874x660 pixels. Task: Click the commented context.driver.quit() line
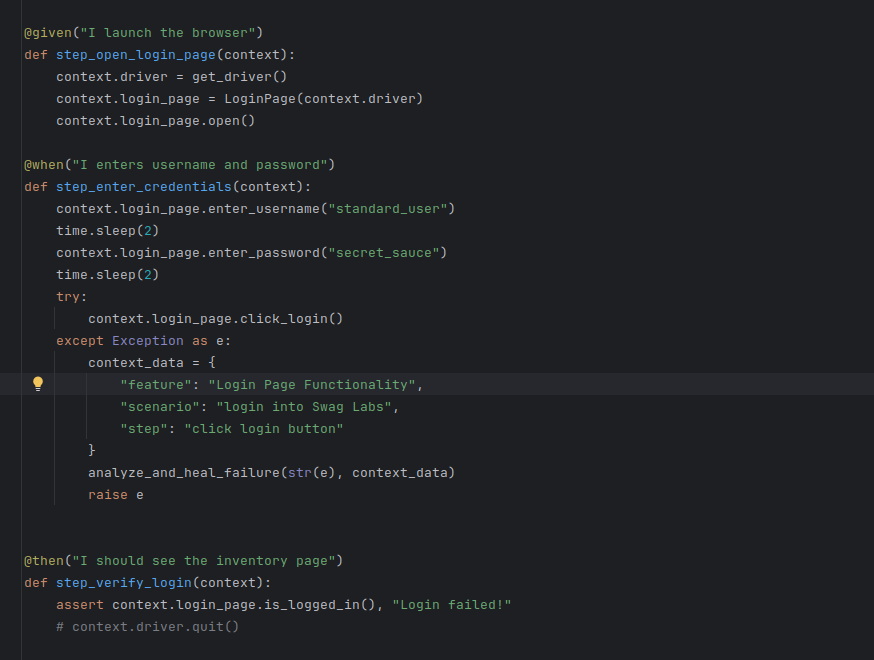pos(147,627)
